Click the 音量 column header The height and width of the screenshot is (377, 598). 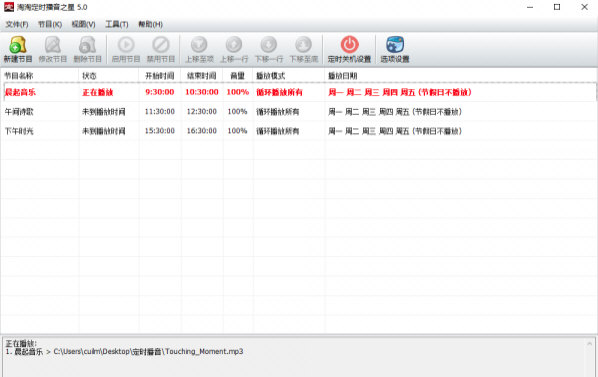coord(238,76)
